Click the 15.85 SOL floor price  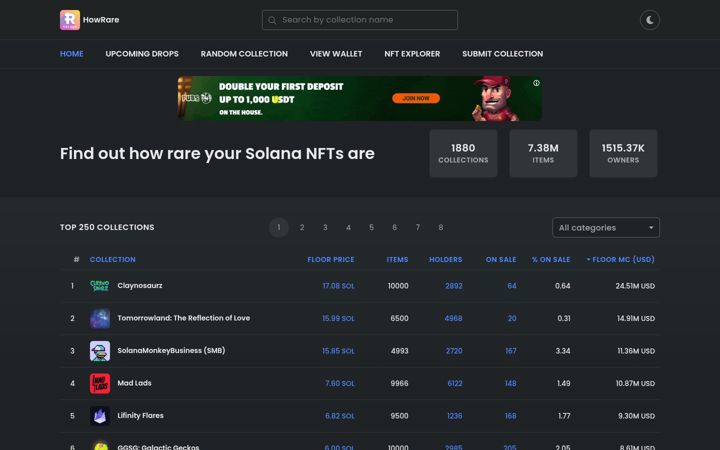point(338,351)
